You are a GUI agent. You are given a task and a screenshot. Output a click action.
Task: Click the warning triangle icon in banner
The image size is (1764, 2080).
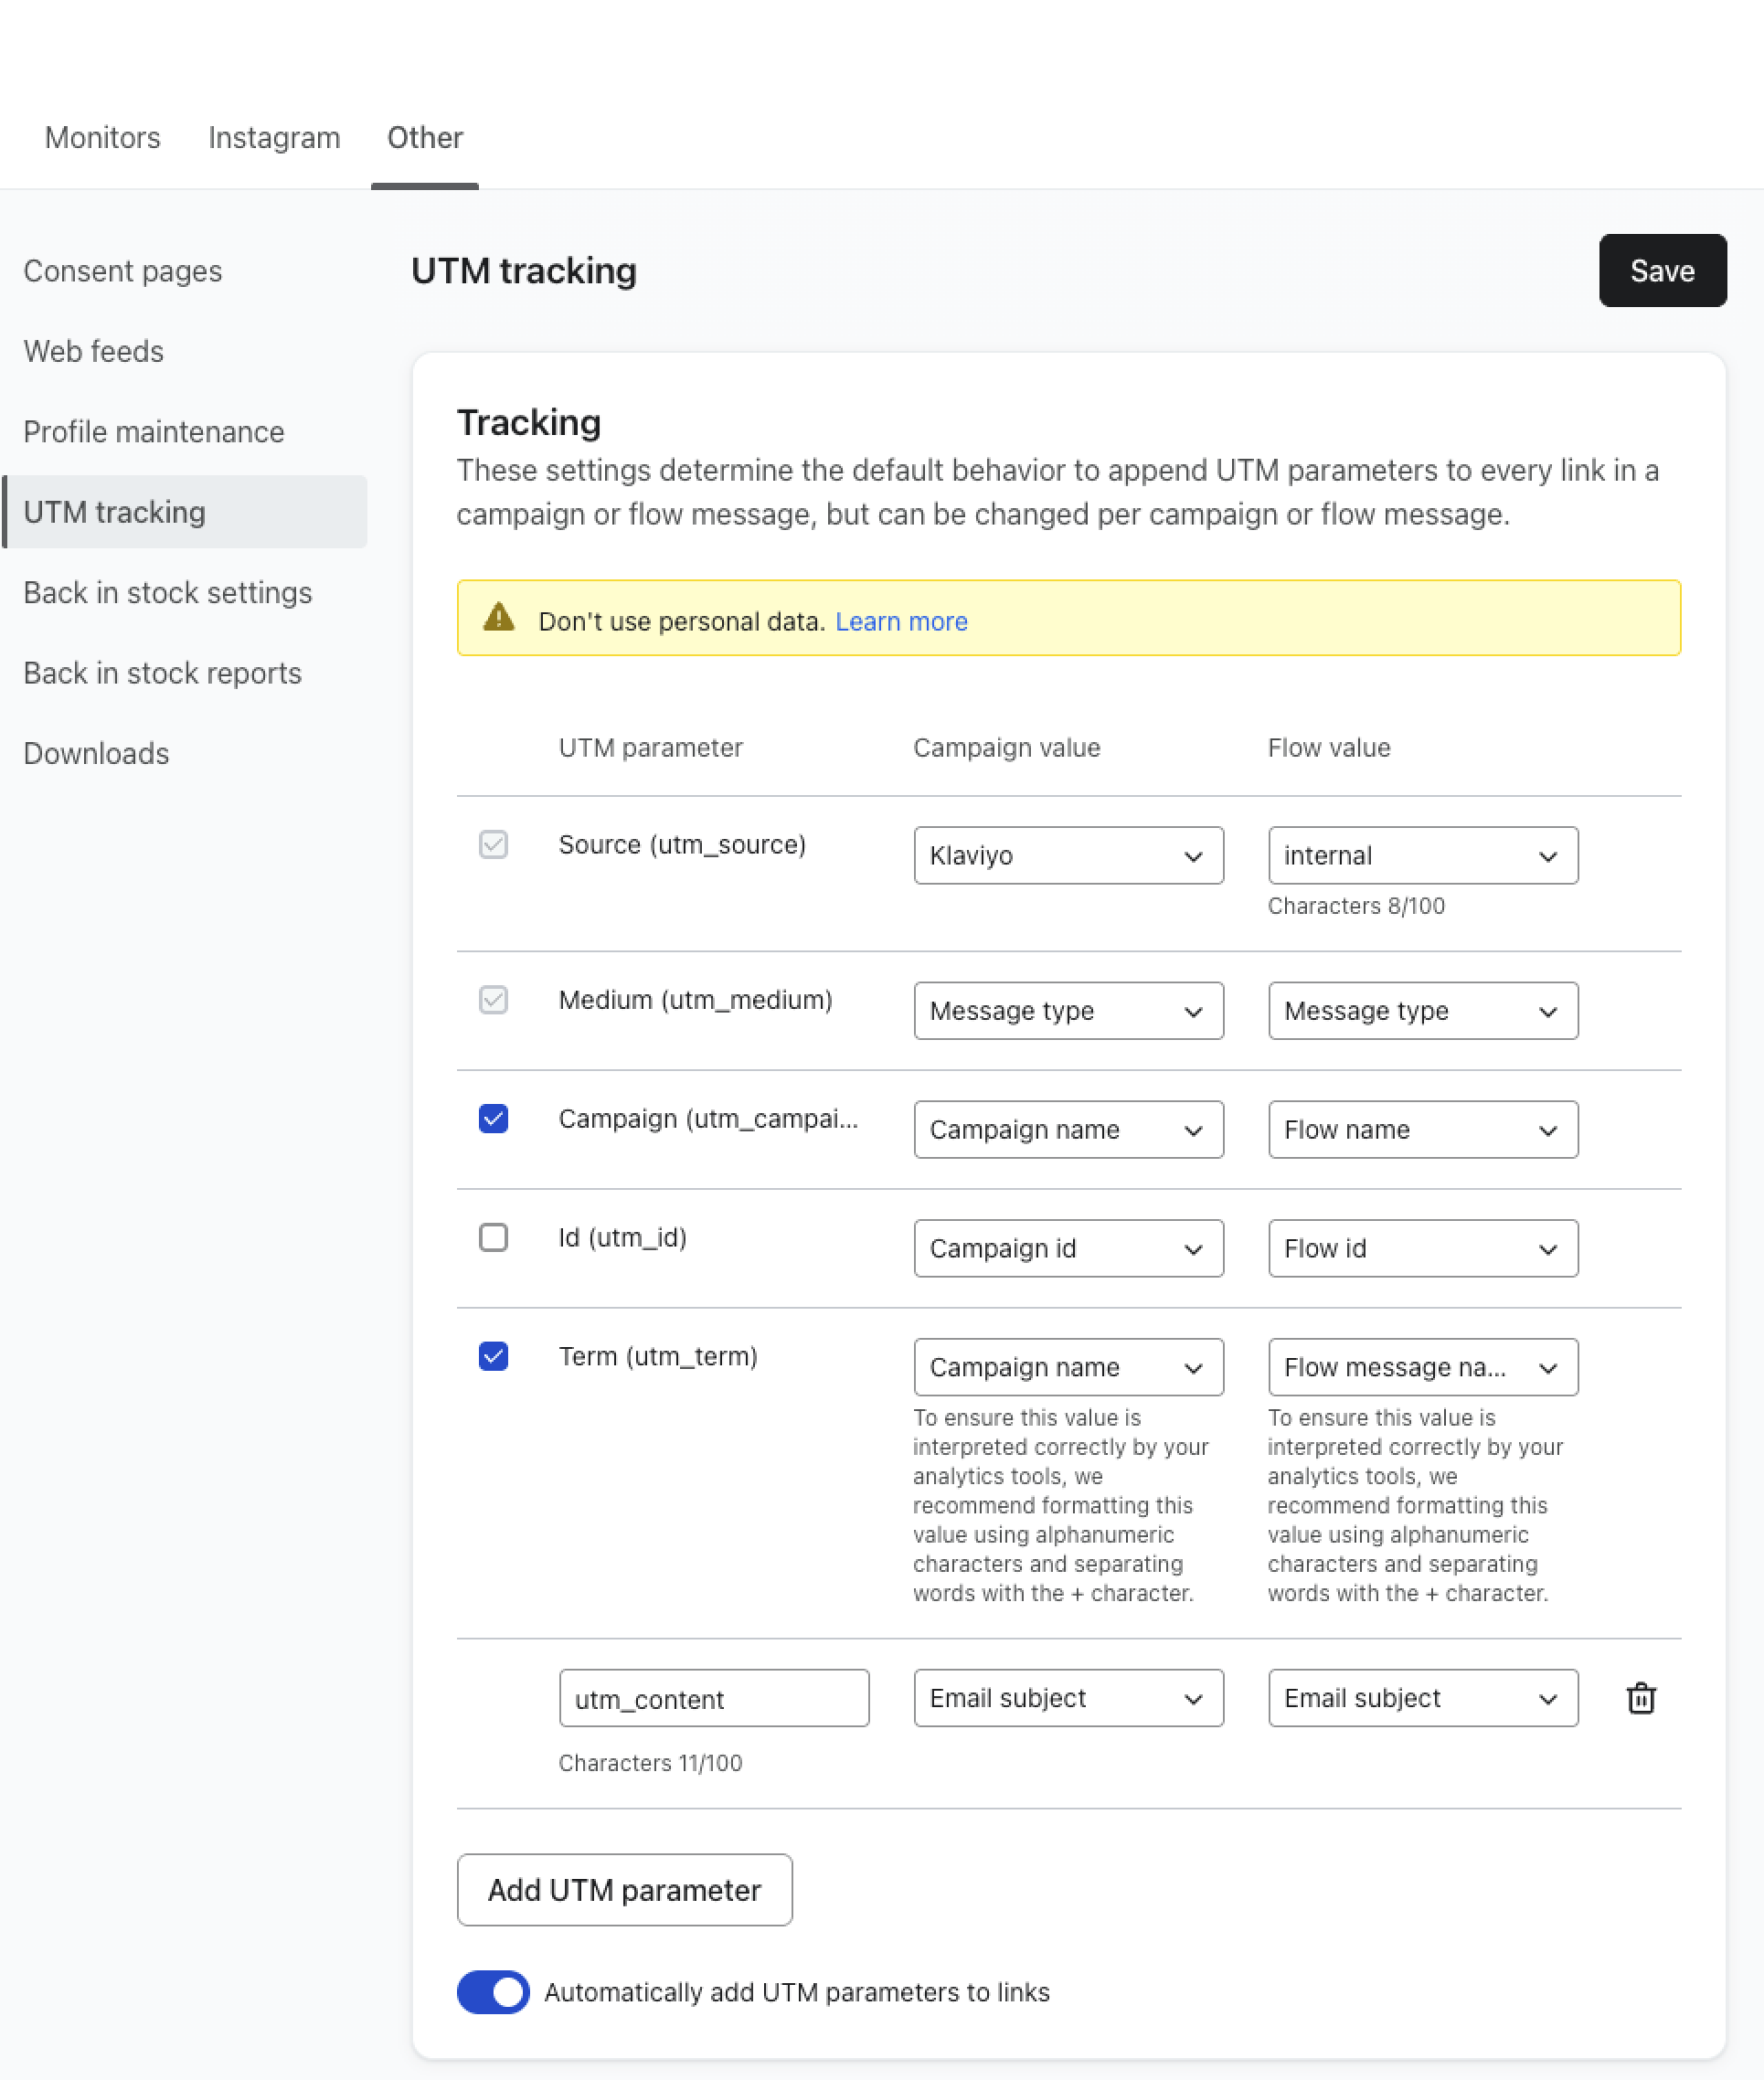[x=499, y=618]
